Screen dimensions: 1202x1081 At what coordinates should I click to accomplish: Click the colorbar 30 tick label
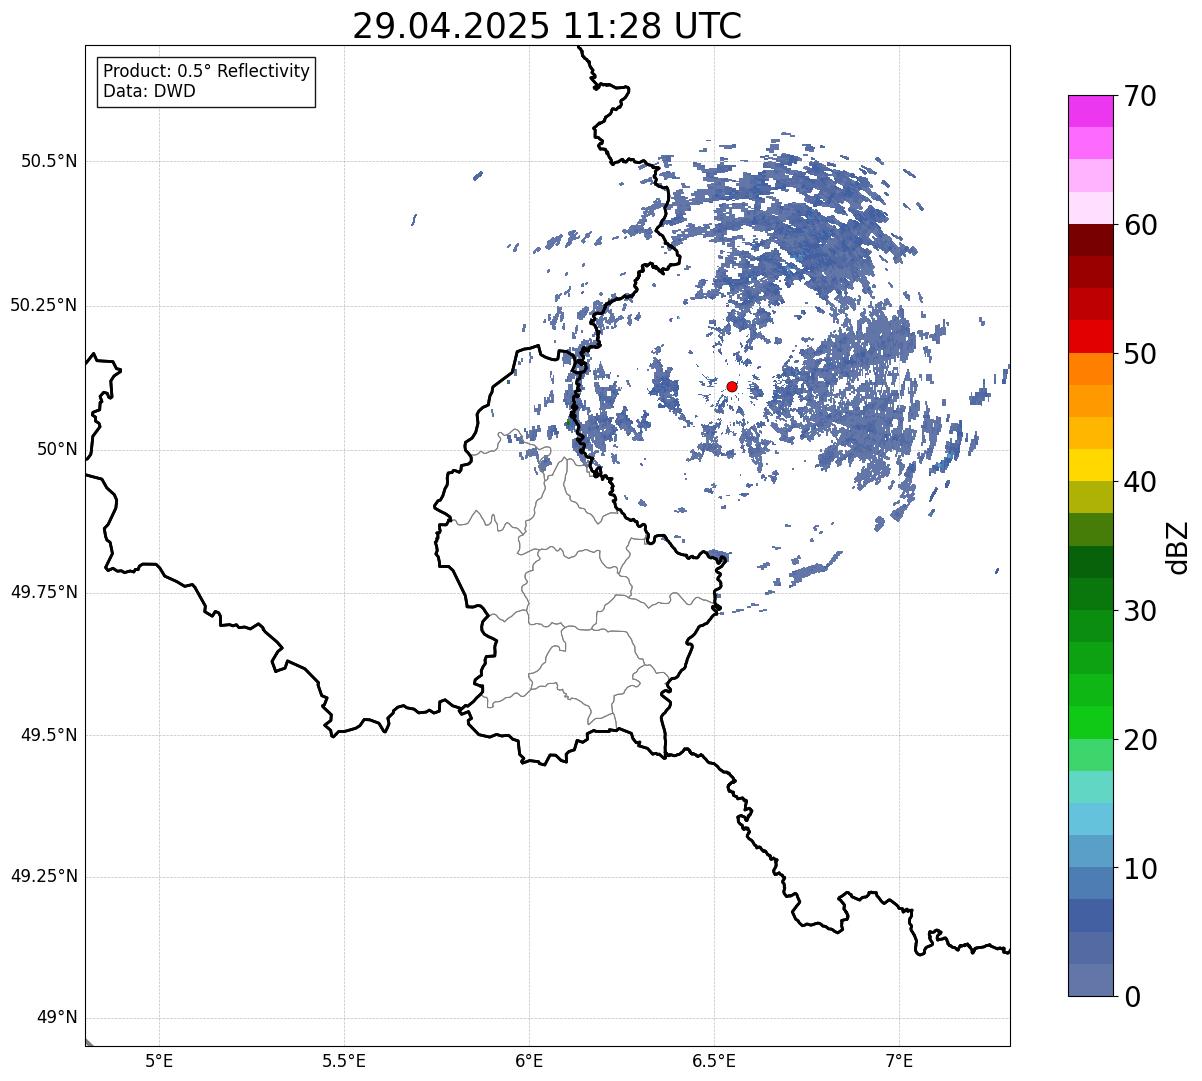(1139, 611)
